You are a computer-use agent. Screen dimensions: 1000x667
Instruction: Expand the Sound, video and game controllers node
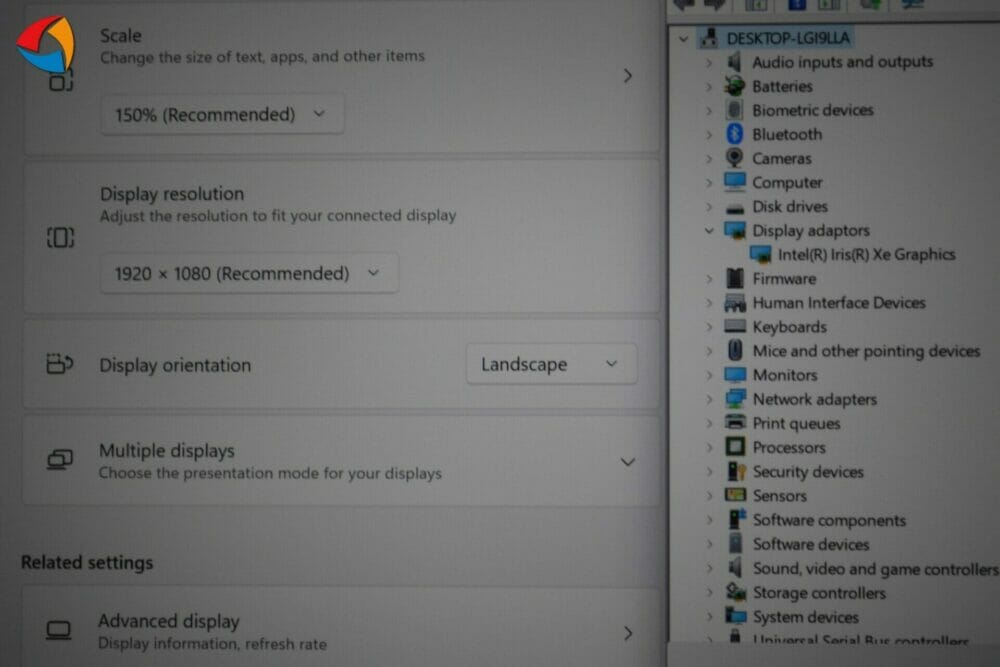click(709, 568)
